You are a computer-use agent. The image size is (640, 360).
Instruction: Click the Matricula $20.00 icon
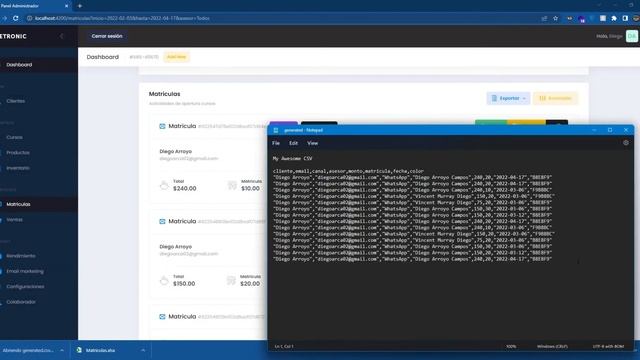[231, 280]
